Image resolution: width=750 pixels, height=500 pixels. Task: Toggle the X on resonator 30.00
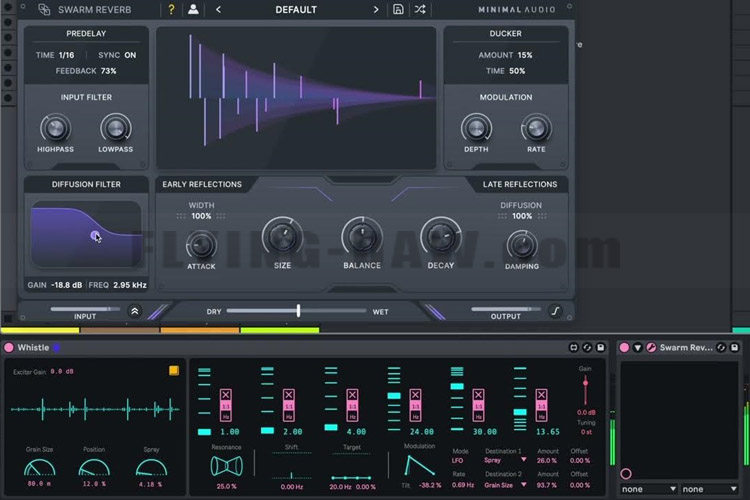(478, 395)
